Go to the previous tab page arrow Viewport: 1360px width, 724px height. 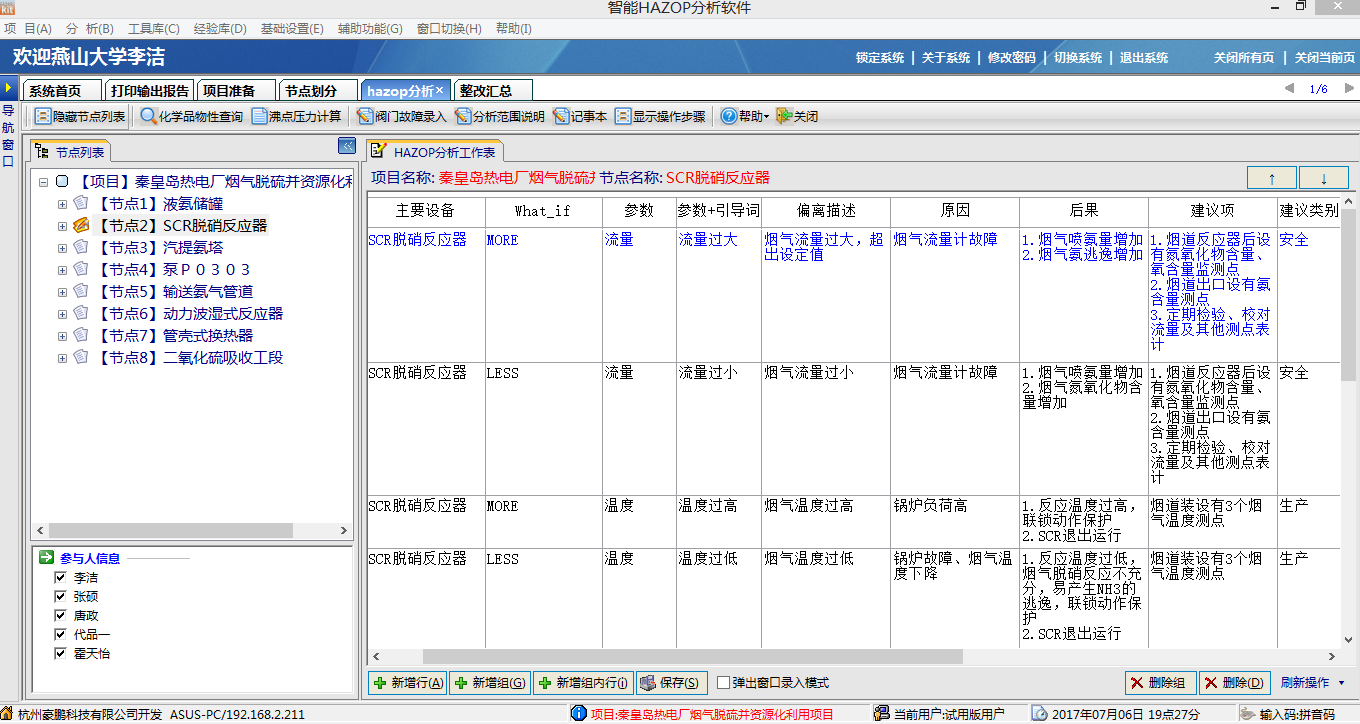(1289, 89)
